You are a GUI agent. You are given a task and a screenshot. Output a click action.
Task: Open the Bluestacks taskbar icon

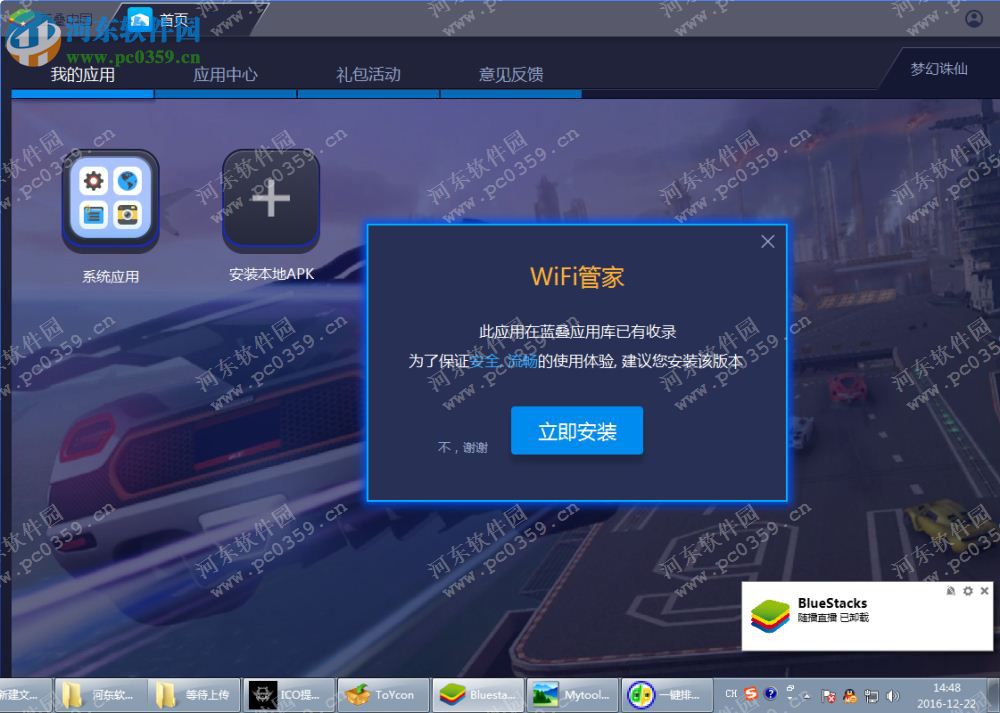coord(478,694)
